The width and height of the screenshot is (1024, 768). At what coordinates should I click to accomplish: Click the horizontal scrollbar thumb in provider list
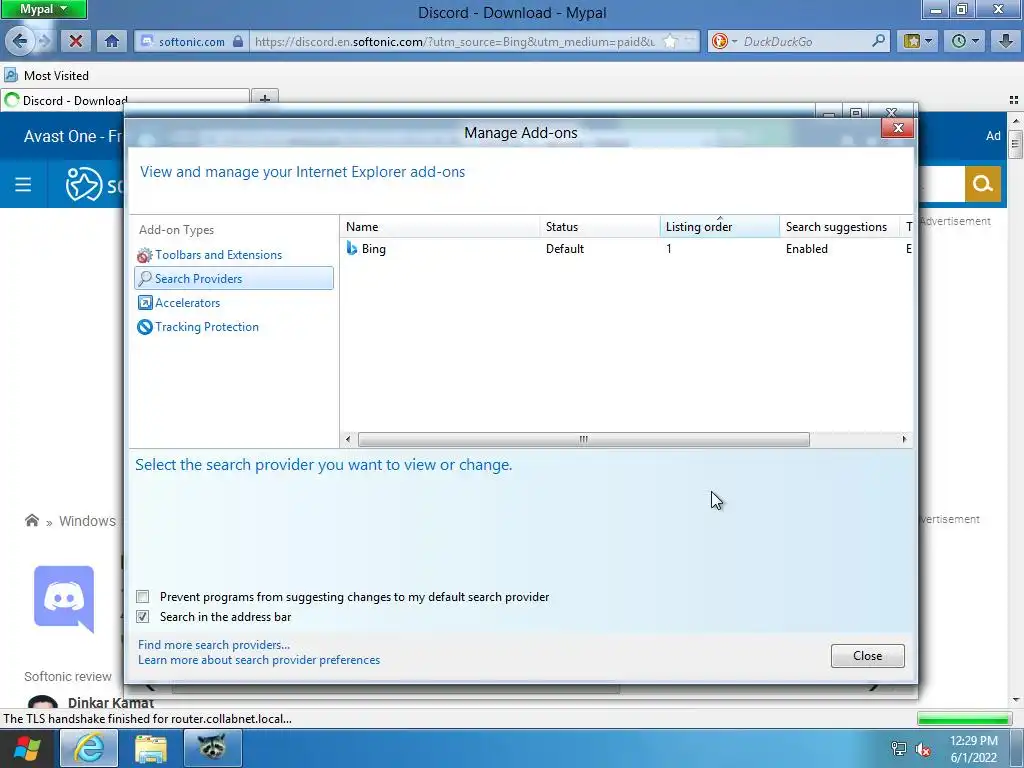pos(584,440)
